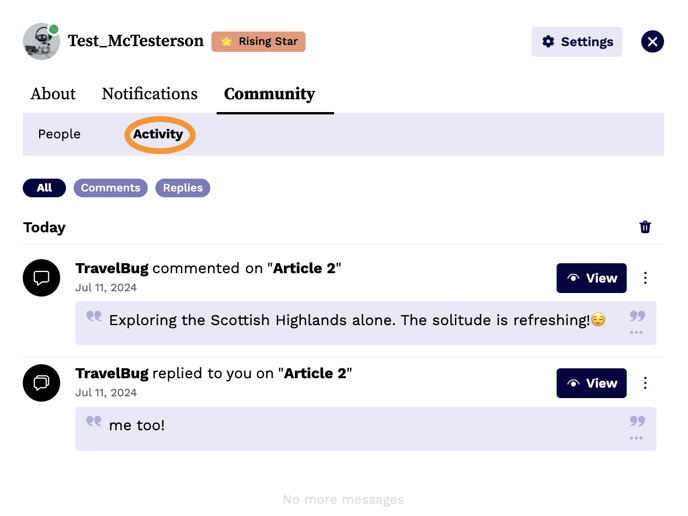Click View on the TravelBug comment notification
Screen dimensions: 688x516
click(x=591, y=278)
